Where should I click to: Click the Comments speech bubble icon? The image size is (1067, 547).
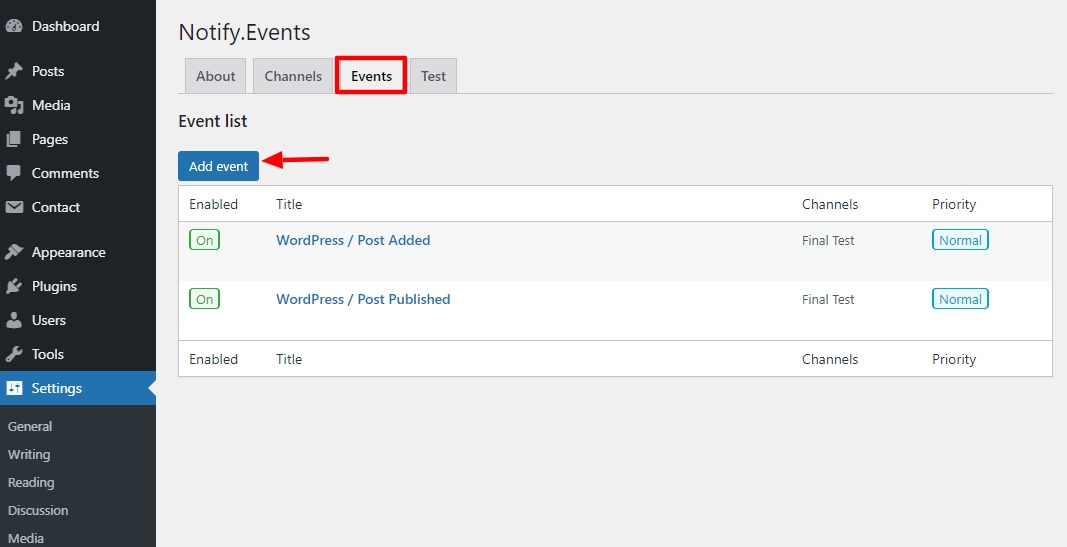coord(14,173)
